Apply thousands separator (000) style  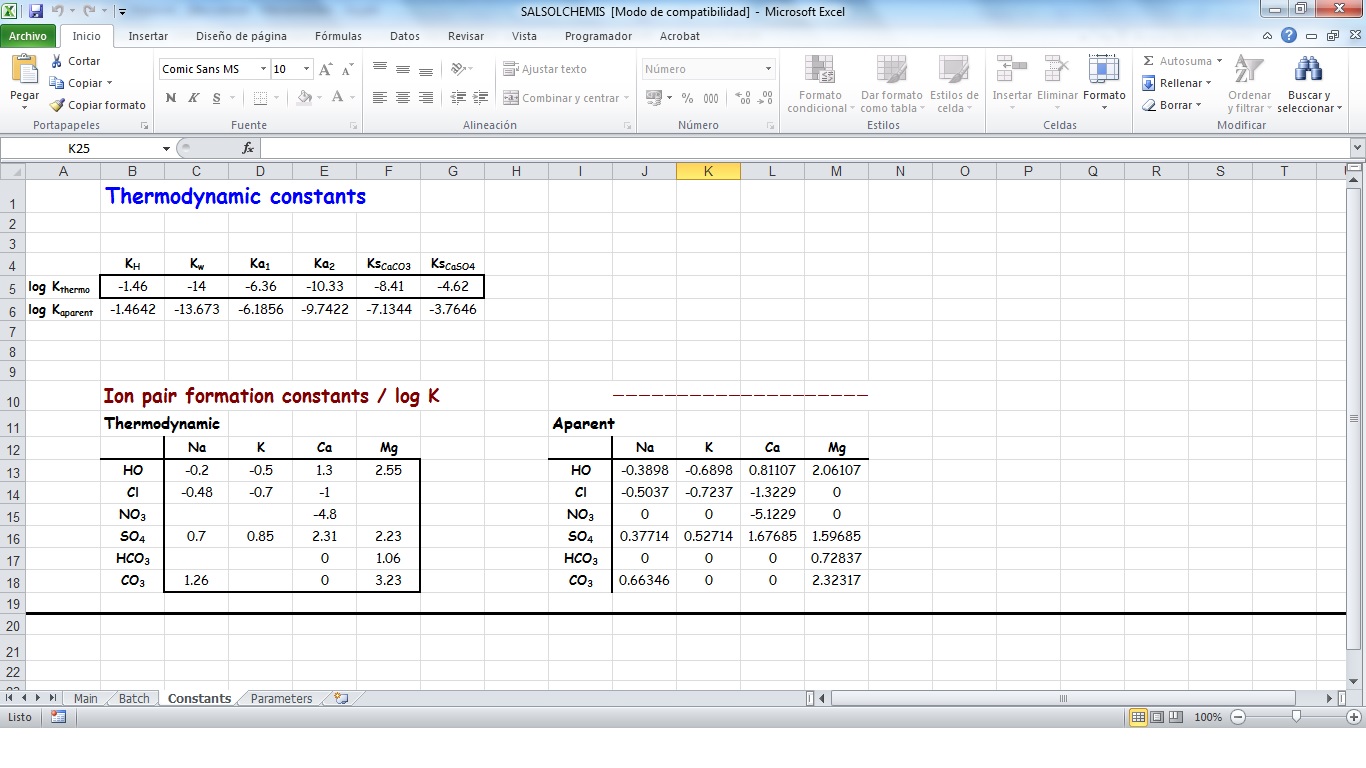711,98
